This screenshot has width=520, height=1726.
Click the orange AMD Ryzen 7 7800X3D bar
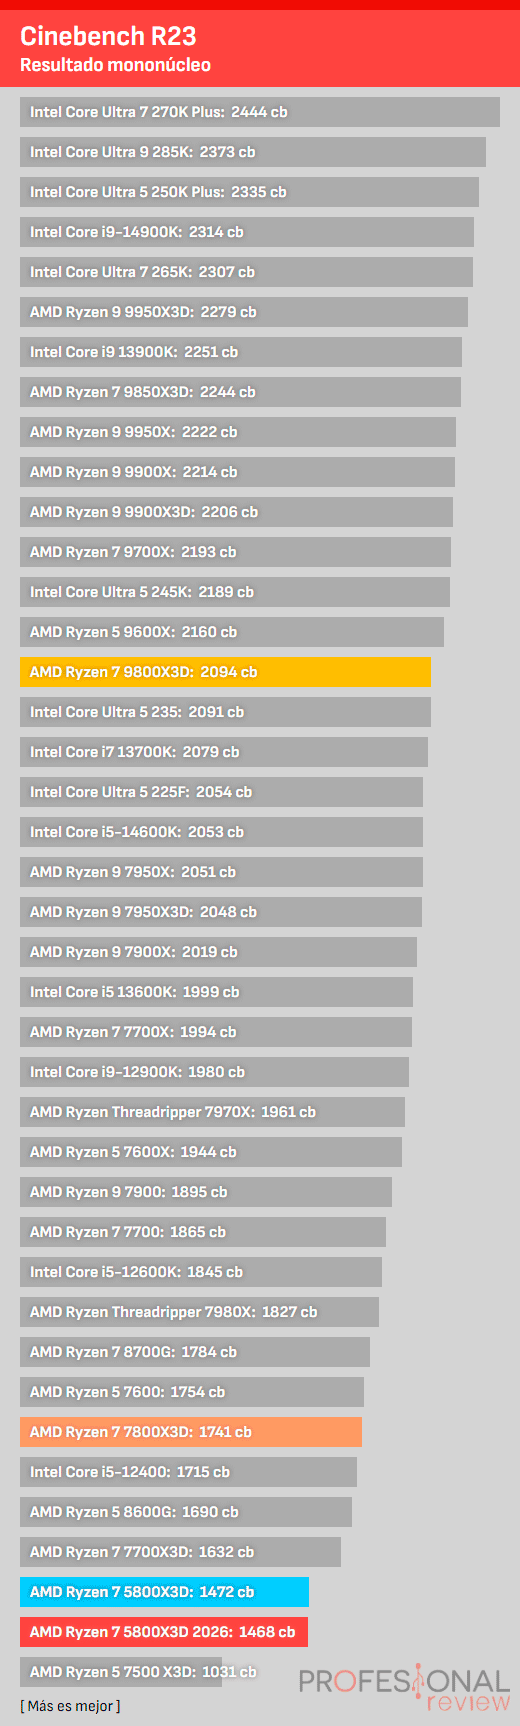(x=191, y=1432)
